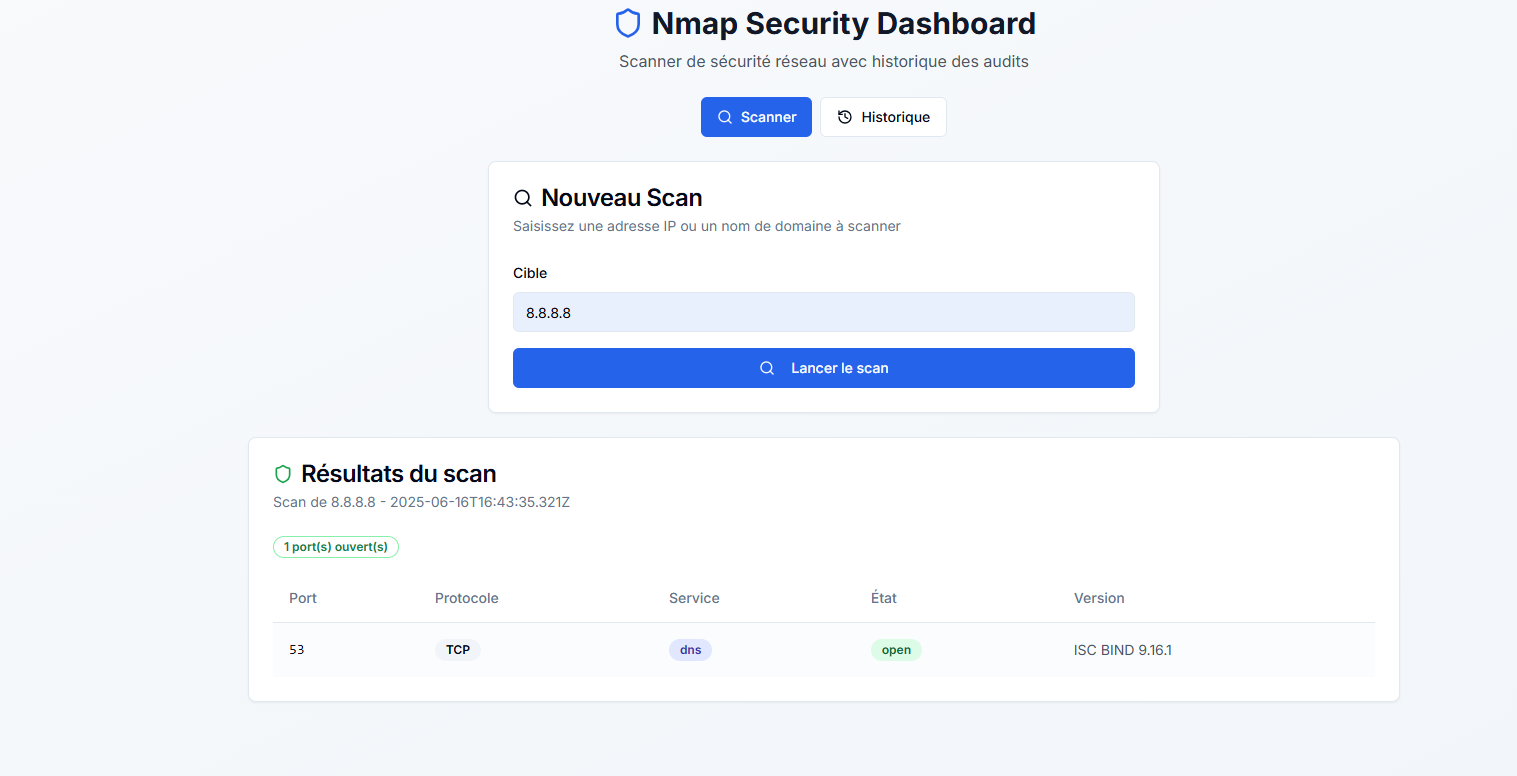Click the Protocole column header
This screenshot has width=1517, height=776.
click(x=466, y=598)
